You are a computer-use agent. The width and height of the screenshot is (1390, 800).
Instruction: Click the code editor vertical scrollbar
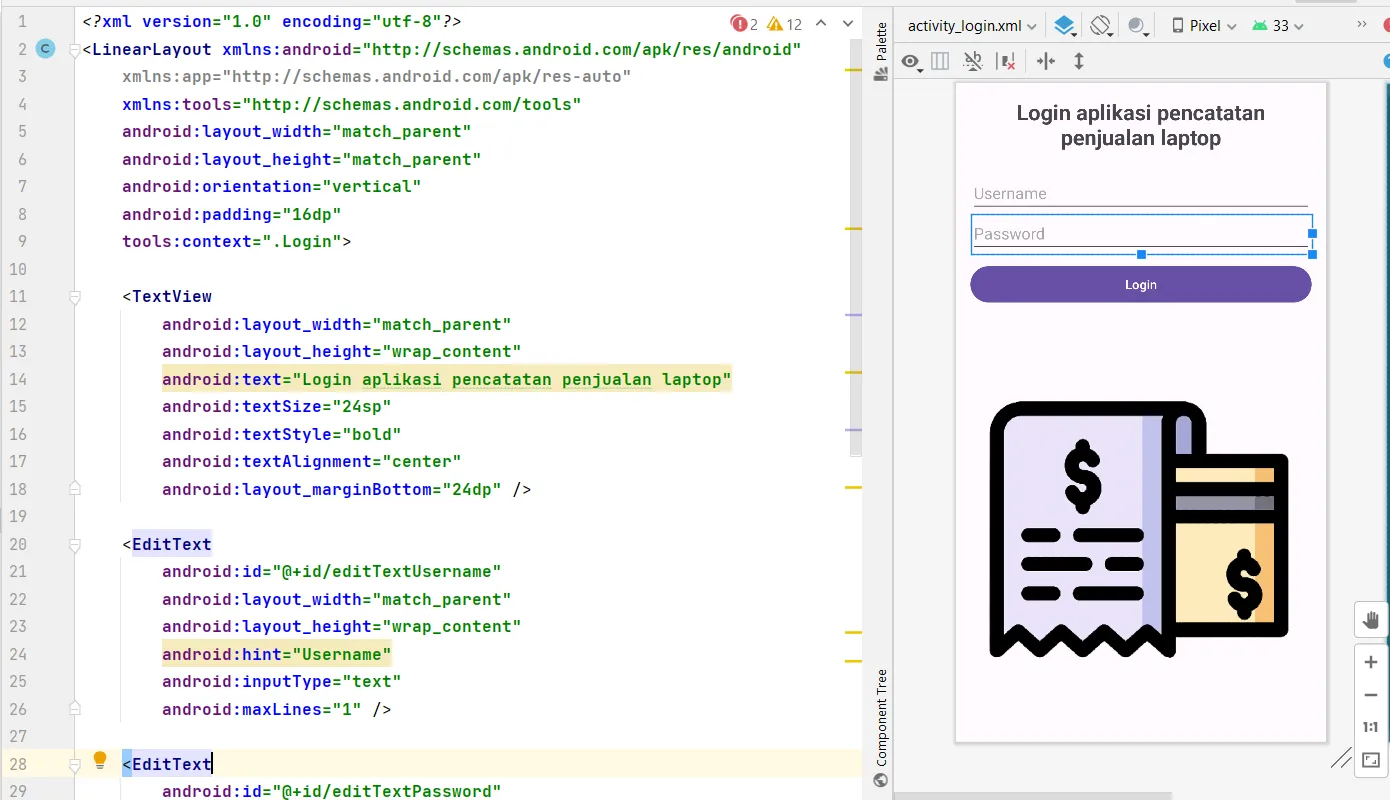click(x=855, y=250)
